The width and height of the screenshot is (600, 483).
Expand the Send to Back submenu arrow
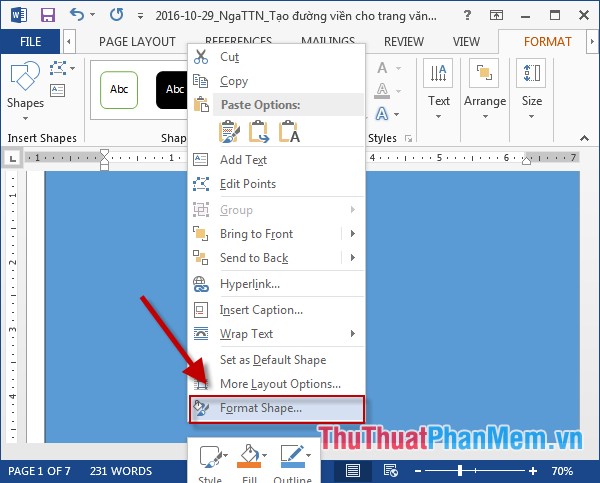click(x=353, y=258)
